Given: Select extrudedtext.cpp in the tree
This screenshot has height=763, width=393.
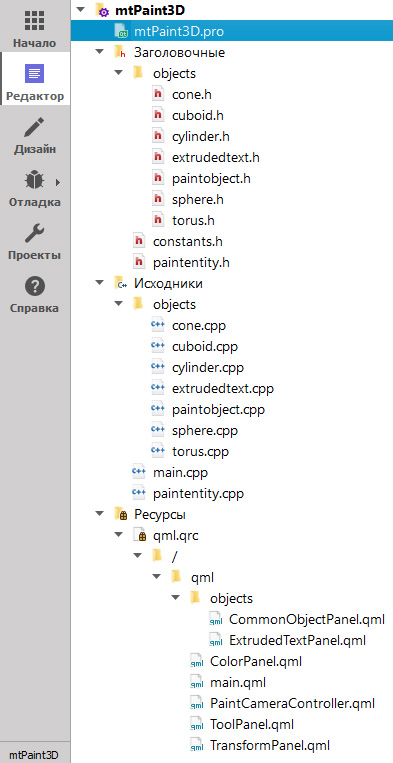Looking at the screenshot, I should [223, 389].
